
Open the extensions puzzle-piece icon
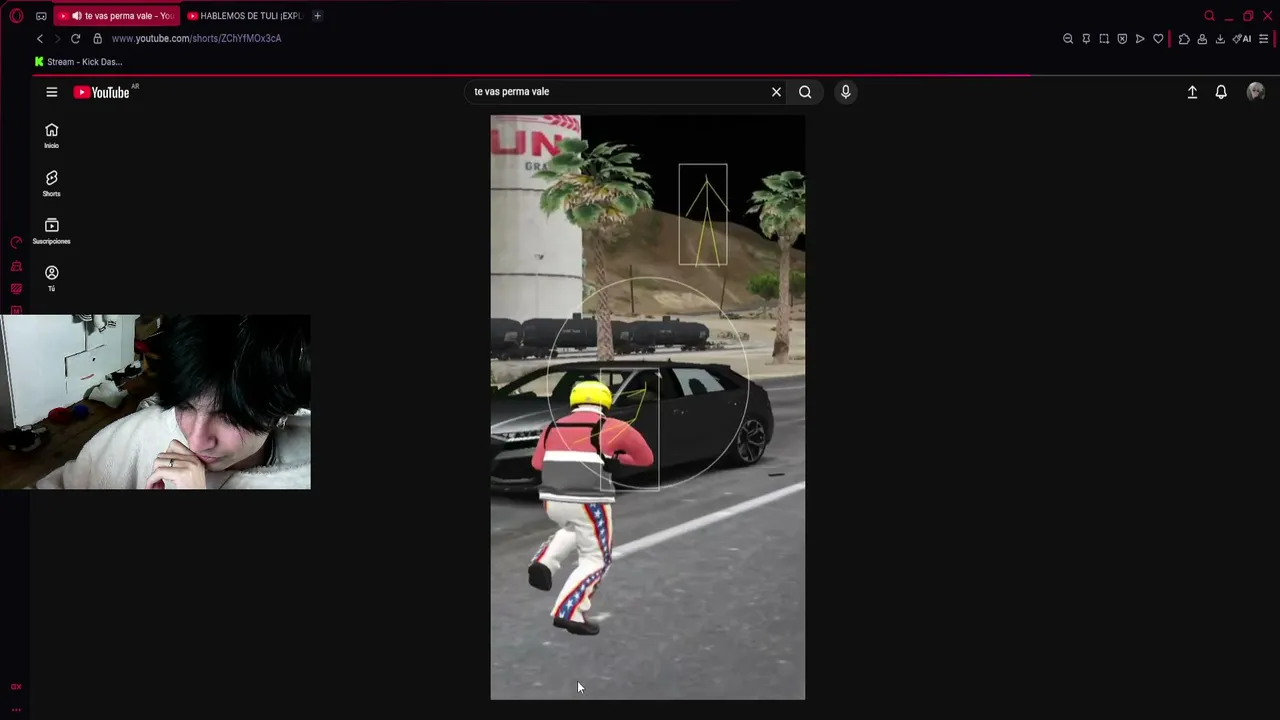pyautogui.click(x=1184, y=39)
